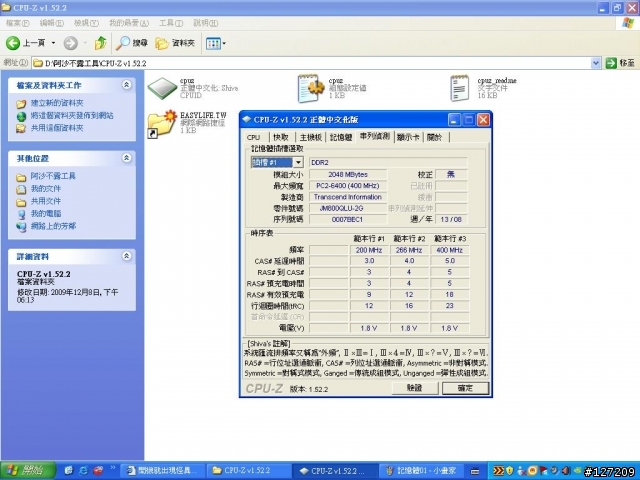
Task: Click the Windows flag logo in menu bar
Action: (628, 23)
